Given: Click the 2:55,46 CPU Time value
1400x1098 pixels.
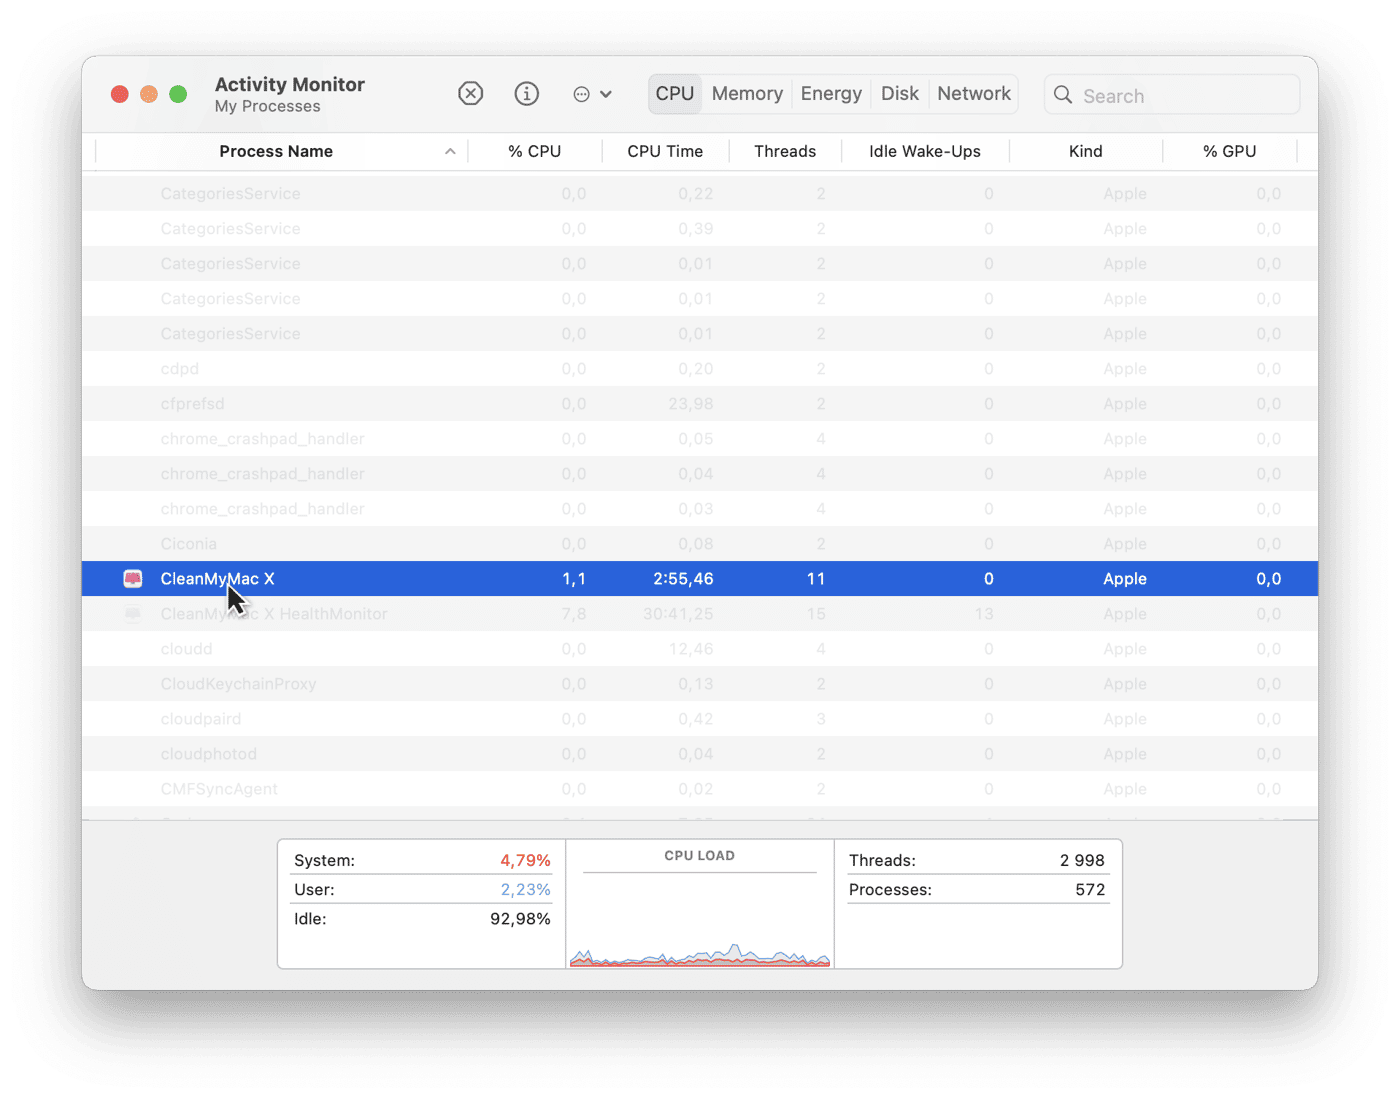Looking at the screenshot, I should pyautogui.click(x=683, y=579).
